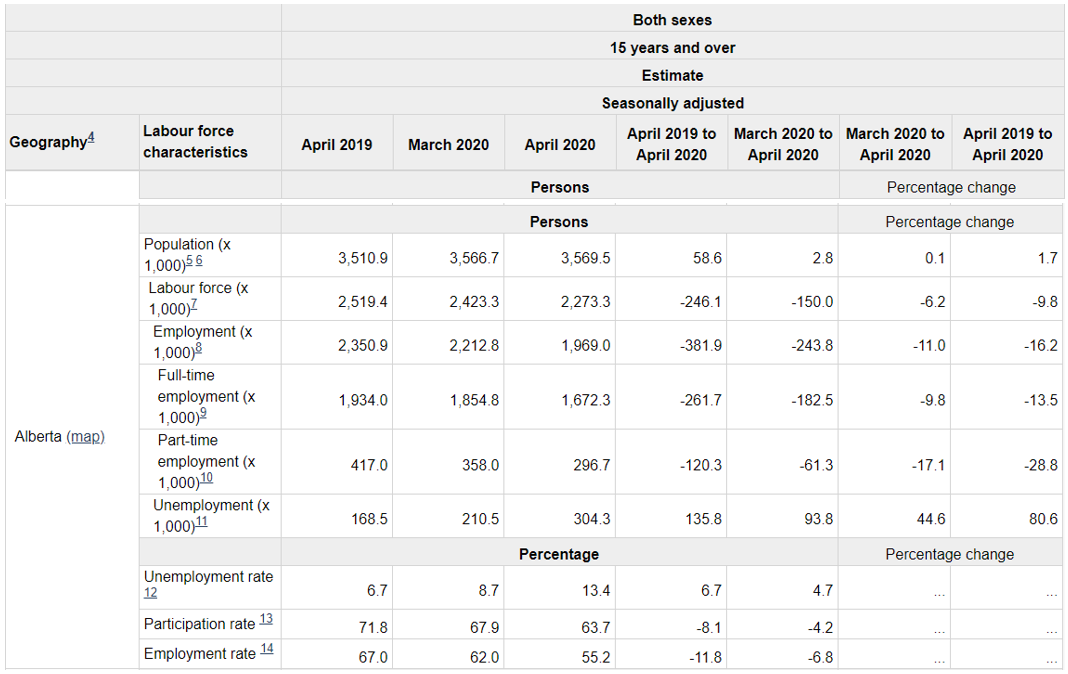Open footnote 11 beside Unemployment (x 1,000)

click(x=202, y=521)
